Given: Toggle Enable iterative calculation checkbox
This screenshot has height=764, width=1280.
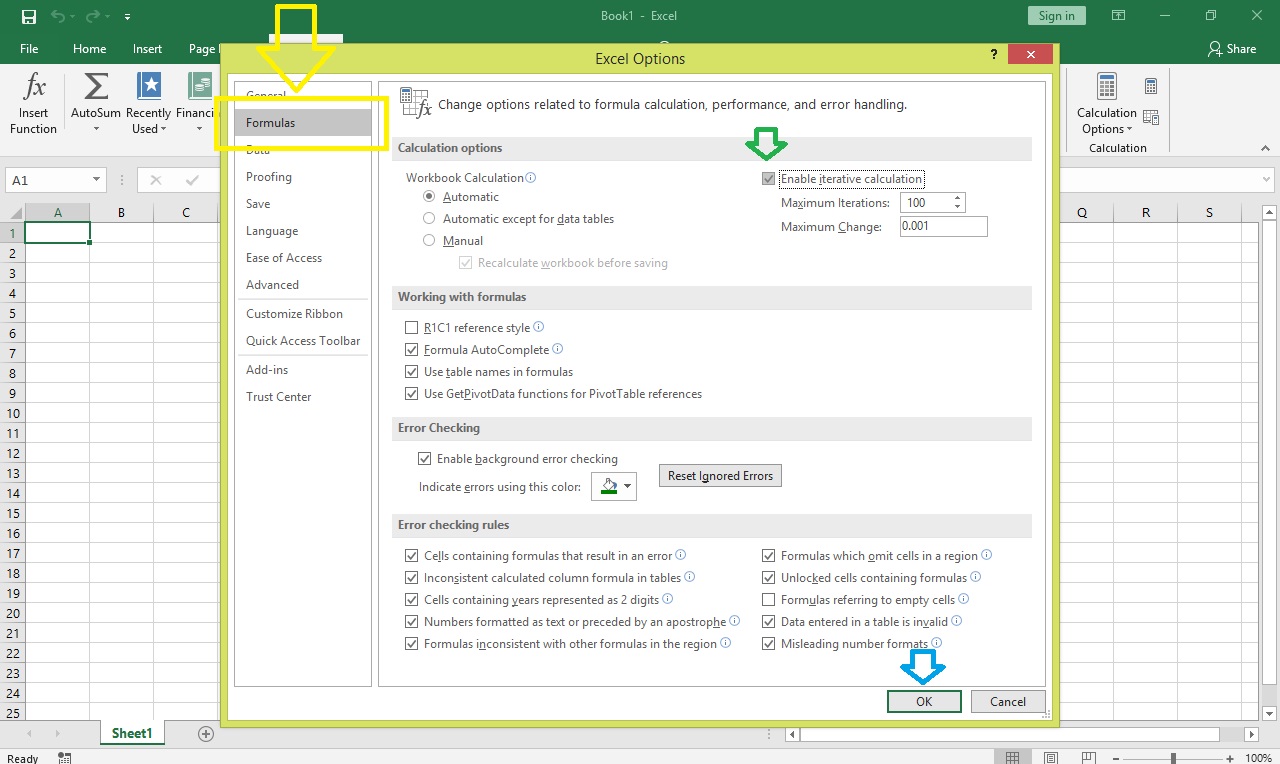Looking at the screenshot, I should pos(768,179).
